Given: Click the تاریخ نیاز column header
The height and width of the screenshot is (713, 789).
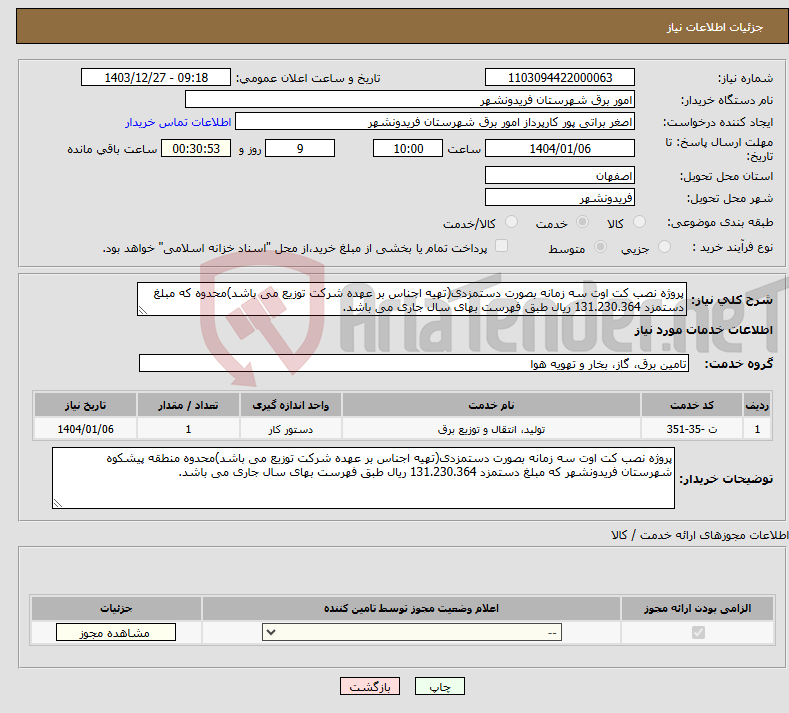Looking at the screenshot, I should 86,405.
